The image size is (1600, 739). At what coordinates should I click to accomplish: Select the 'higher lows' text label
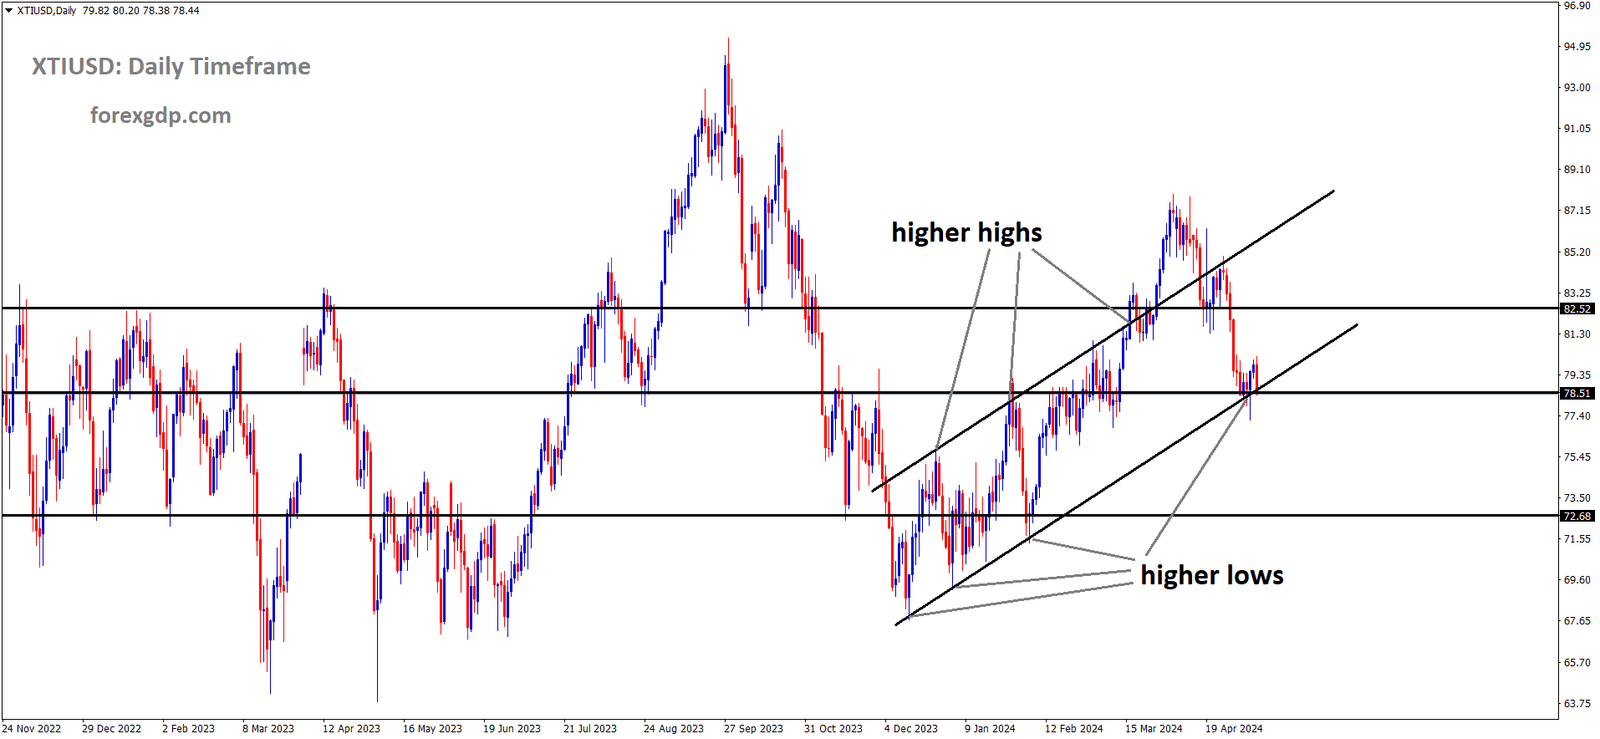click(x=1212, y=575)
